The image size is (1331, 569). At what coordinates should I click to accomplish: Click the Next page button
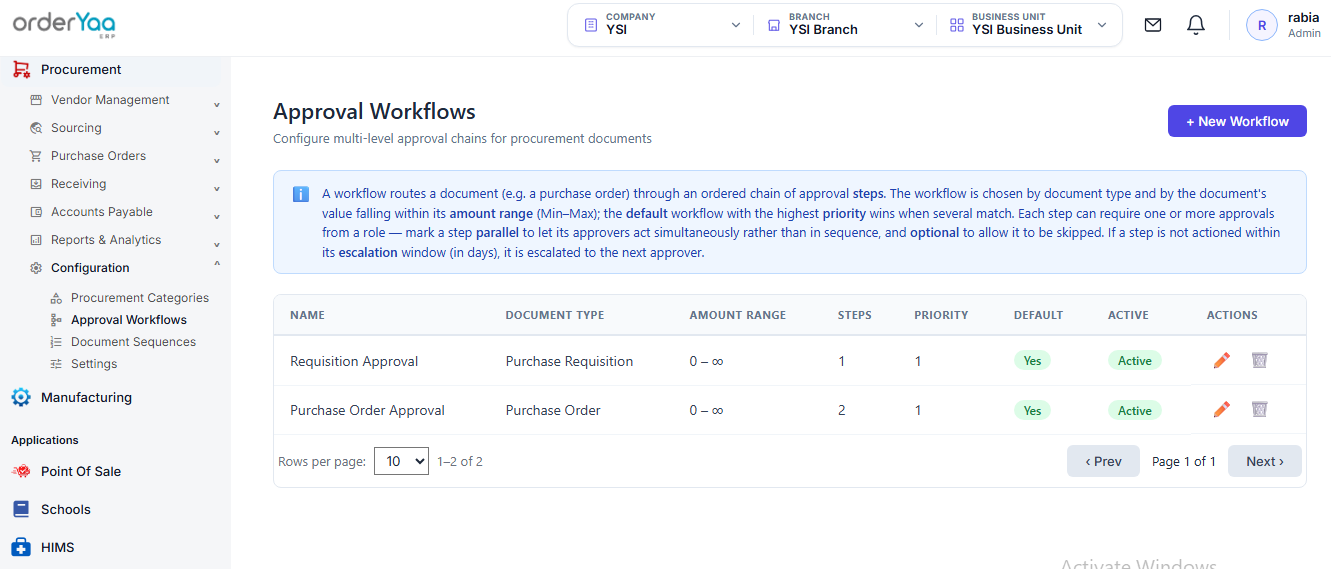[x=1265, y=461]
